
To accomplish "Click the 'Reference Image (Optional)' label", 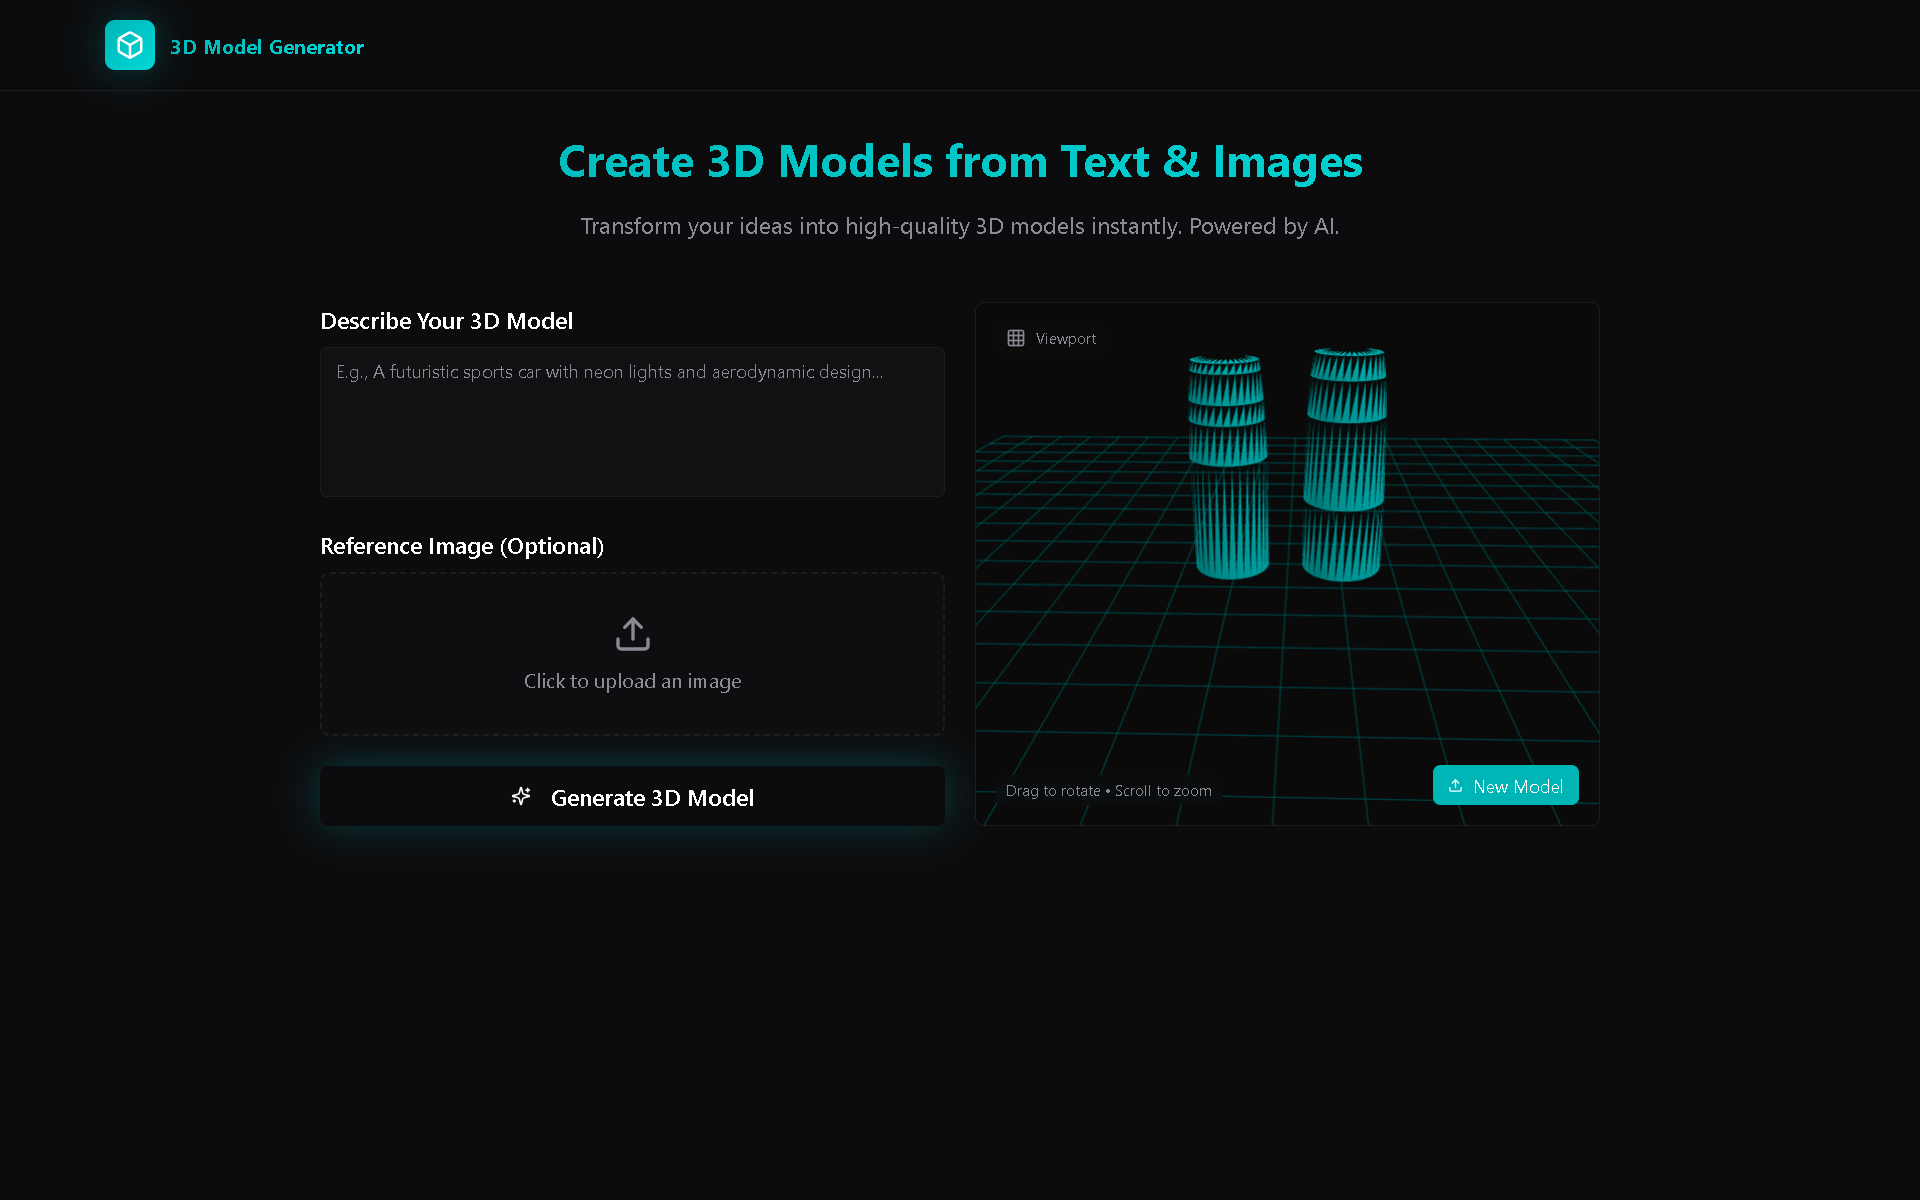I will pyautogui.click(x=462, y=546).
